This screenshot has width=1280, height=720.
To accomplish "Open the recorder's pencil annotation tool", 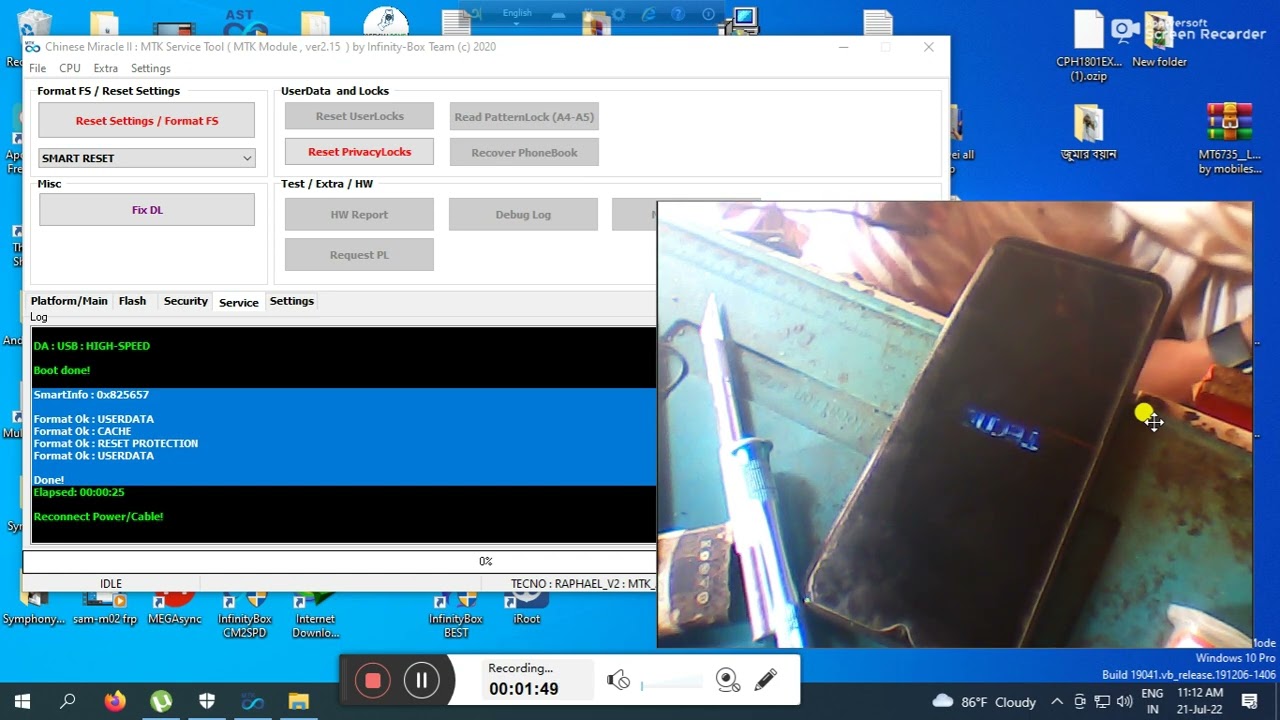I will [766, 680].
